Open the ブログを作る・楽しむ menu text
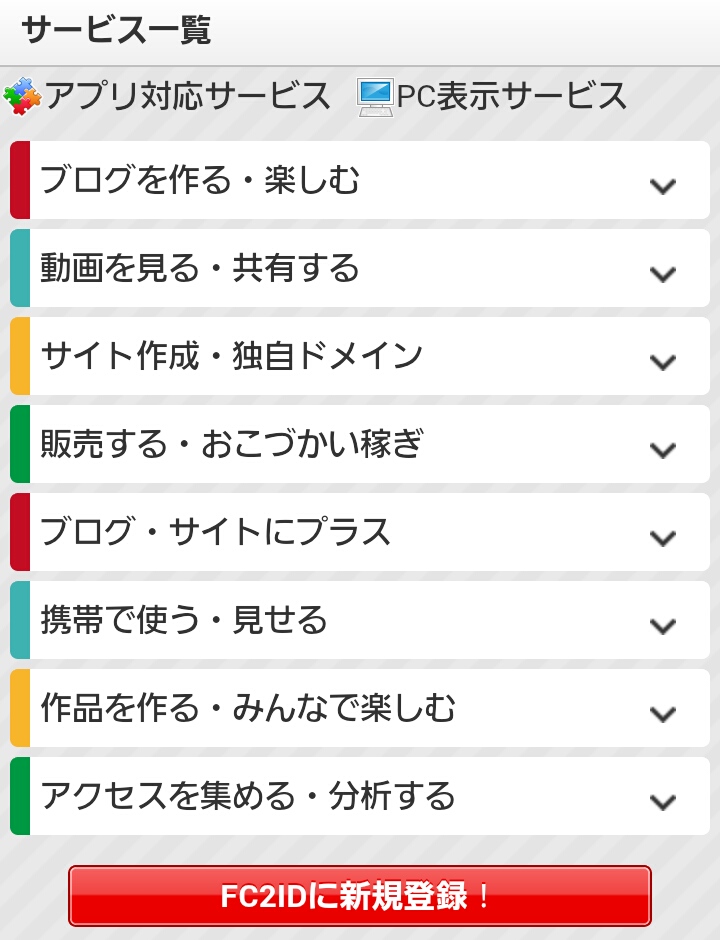Viewport: 720px width, 940px height. pyautogui.click(x=200, y=181)
